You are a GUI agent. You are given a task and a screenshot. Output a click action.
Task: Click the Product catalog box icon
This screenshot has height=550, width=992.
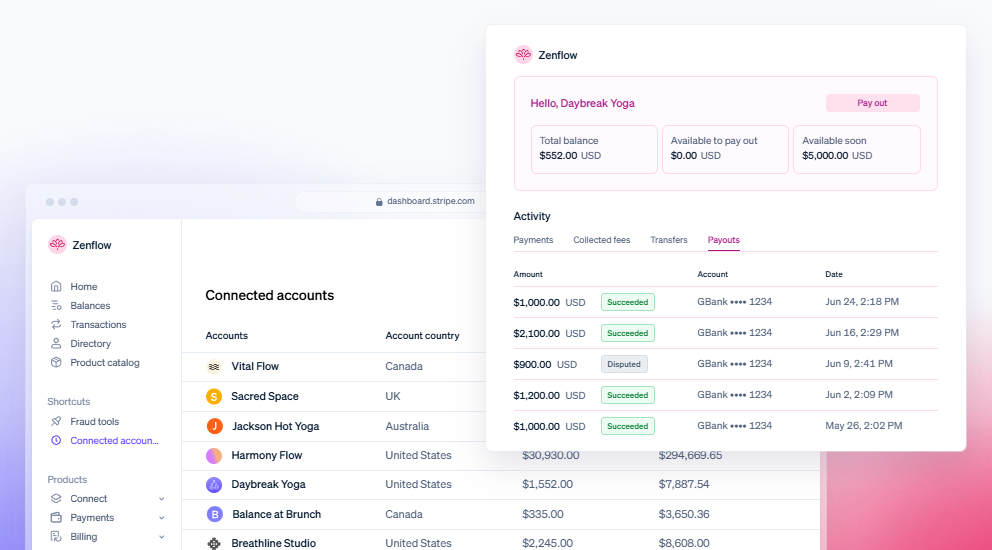point(56,362)
